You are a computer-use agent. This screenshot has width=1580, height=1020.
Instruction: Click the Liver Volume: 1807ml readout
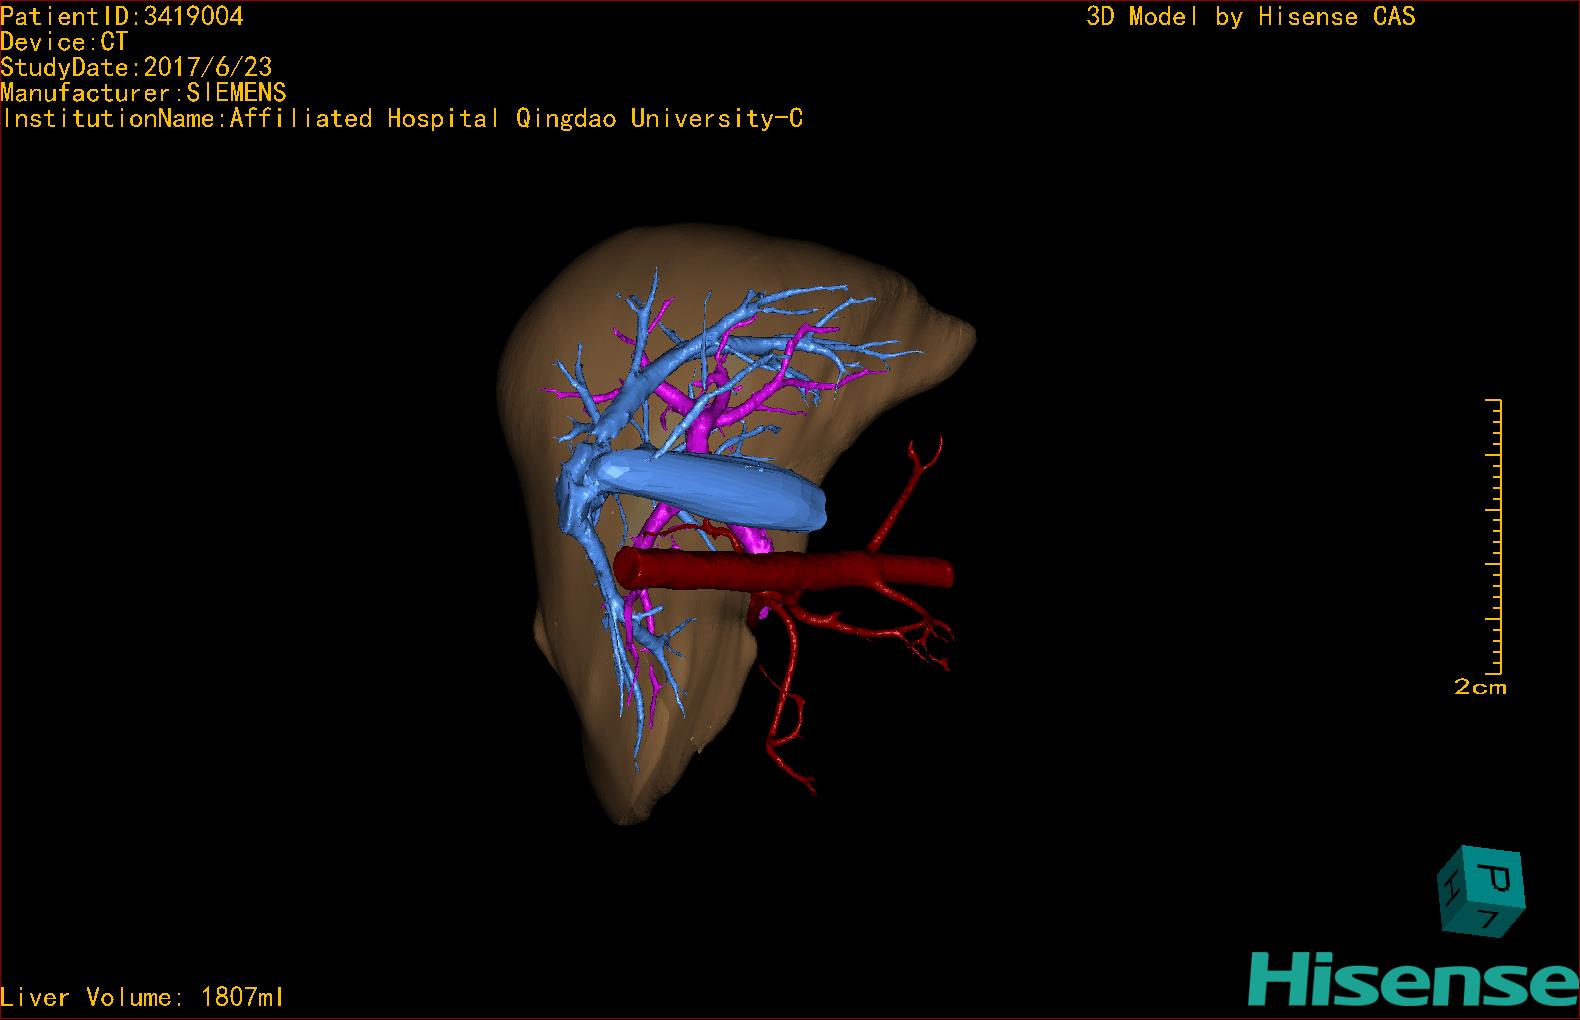click(142, 997)
